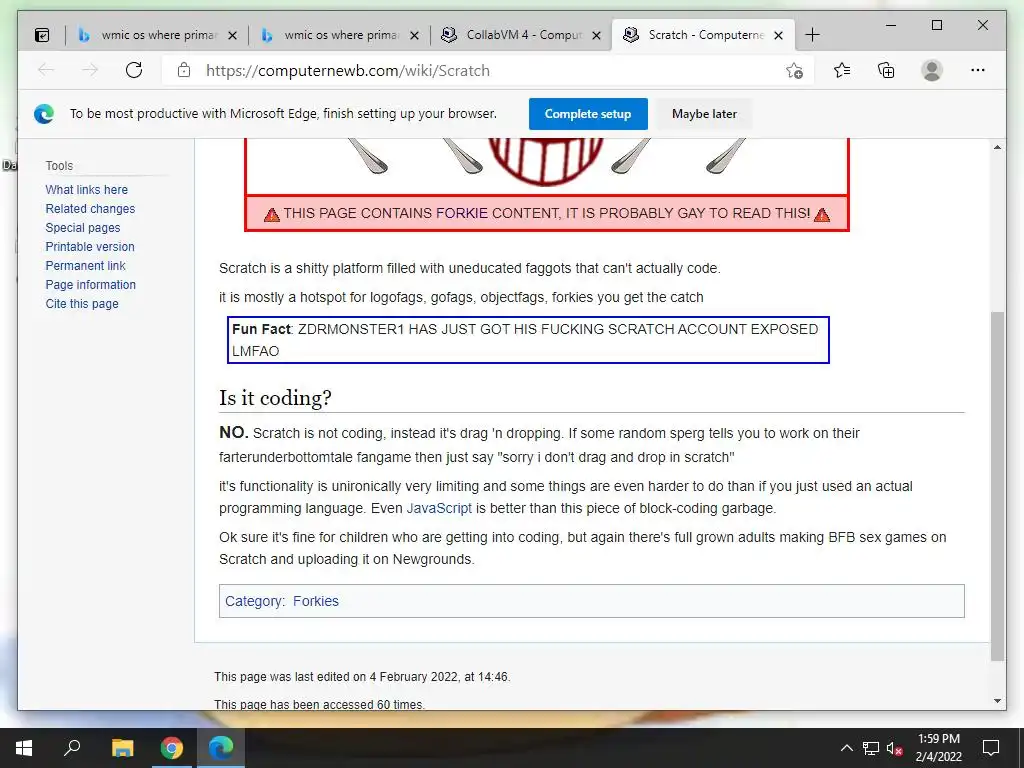This screenshot has width=1024, height=768.
Task: Click the page vertical scrollbar thumb
Action: (x=997, y=487)
